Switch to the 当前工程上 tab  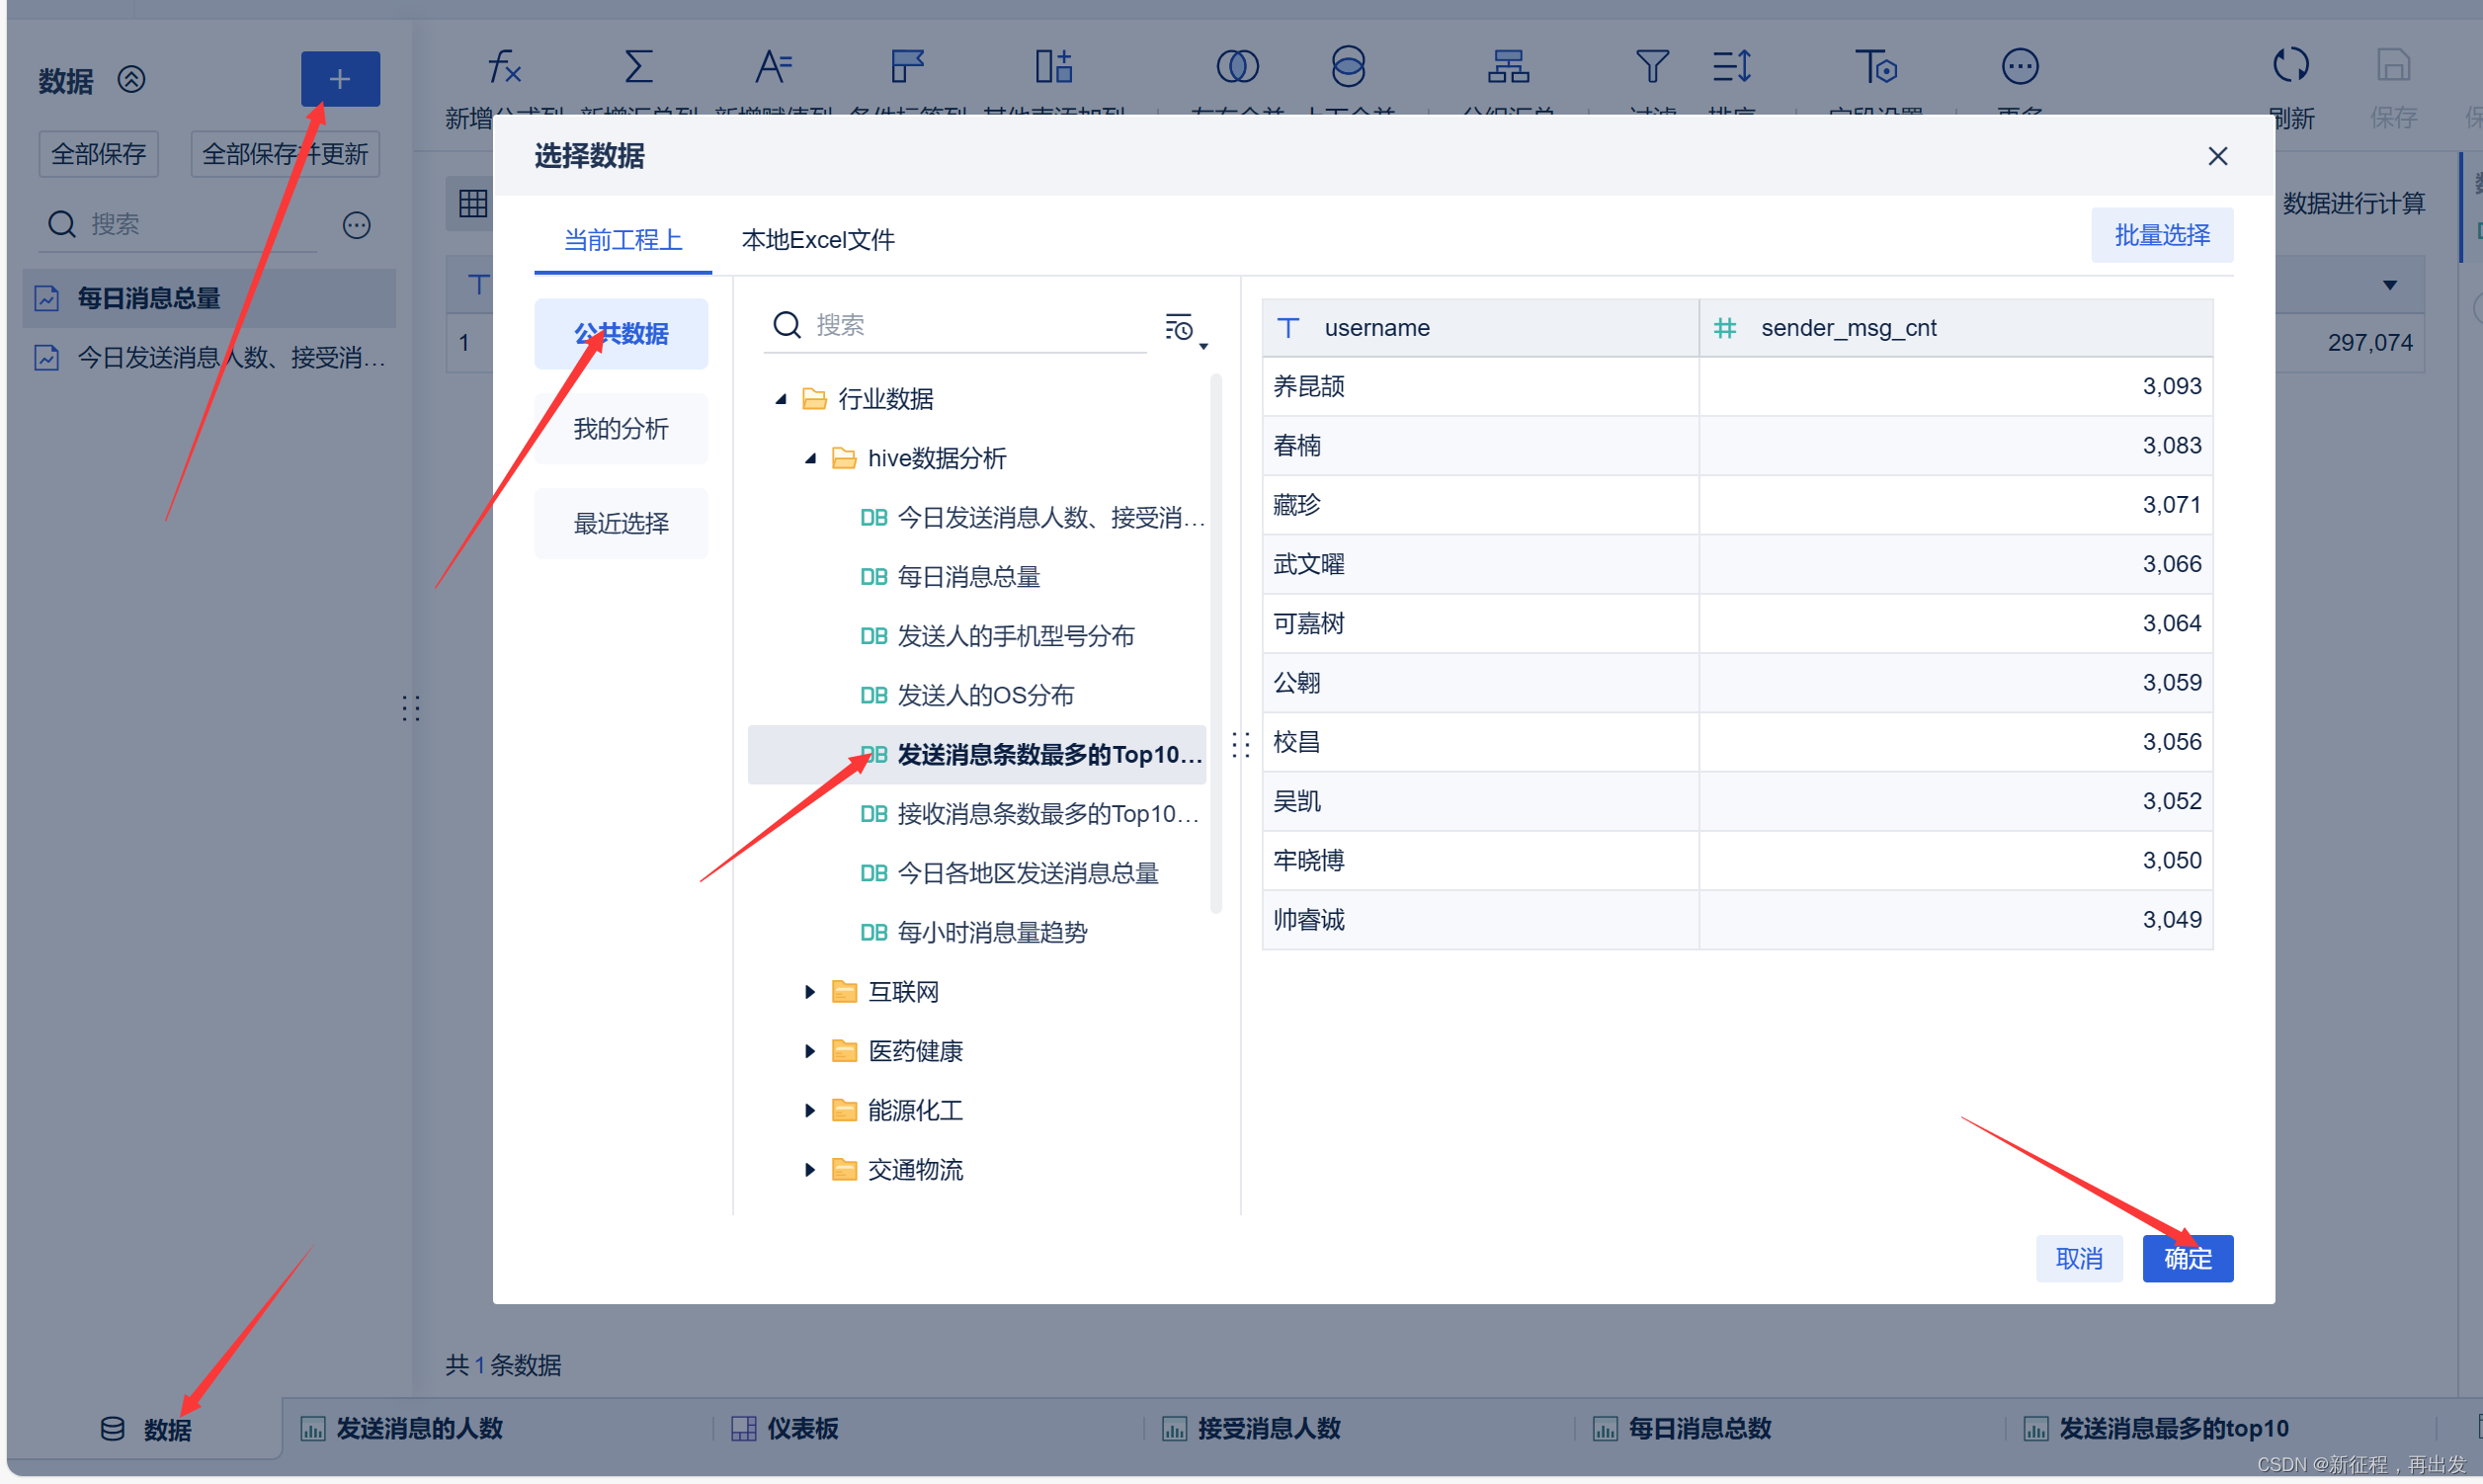623,240
